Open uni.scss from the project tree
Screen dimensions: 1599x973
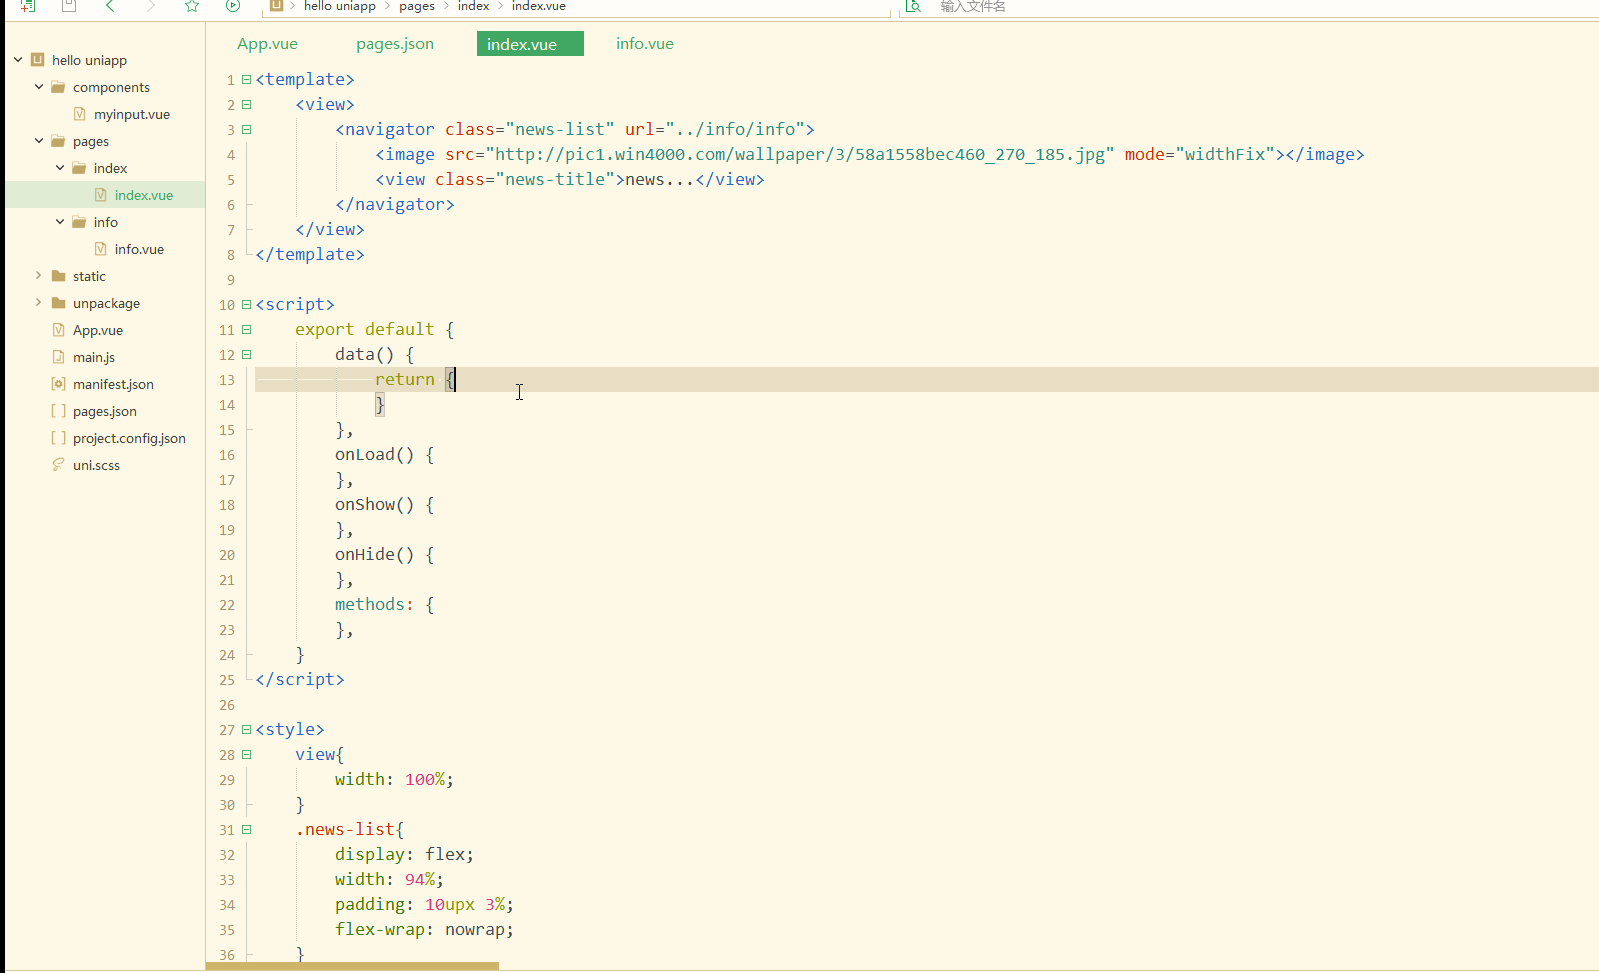click(x=96, y=465)
